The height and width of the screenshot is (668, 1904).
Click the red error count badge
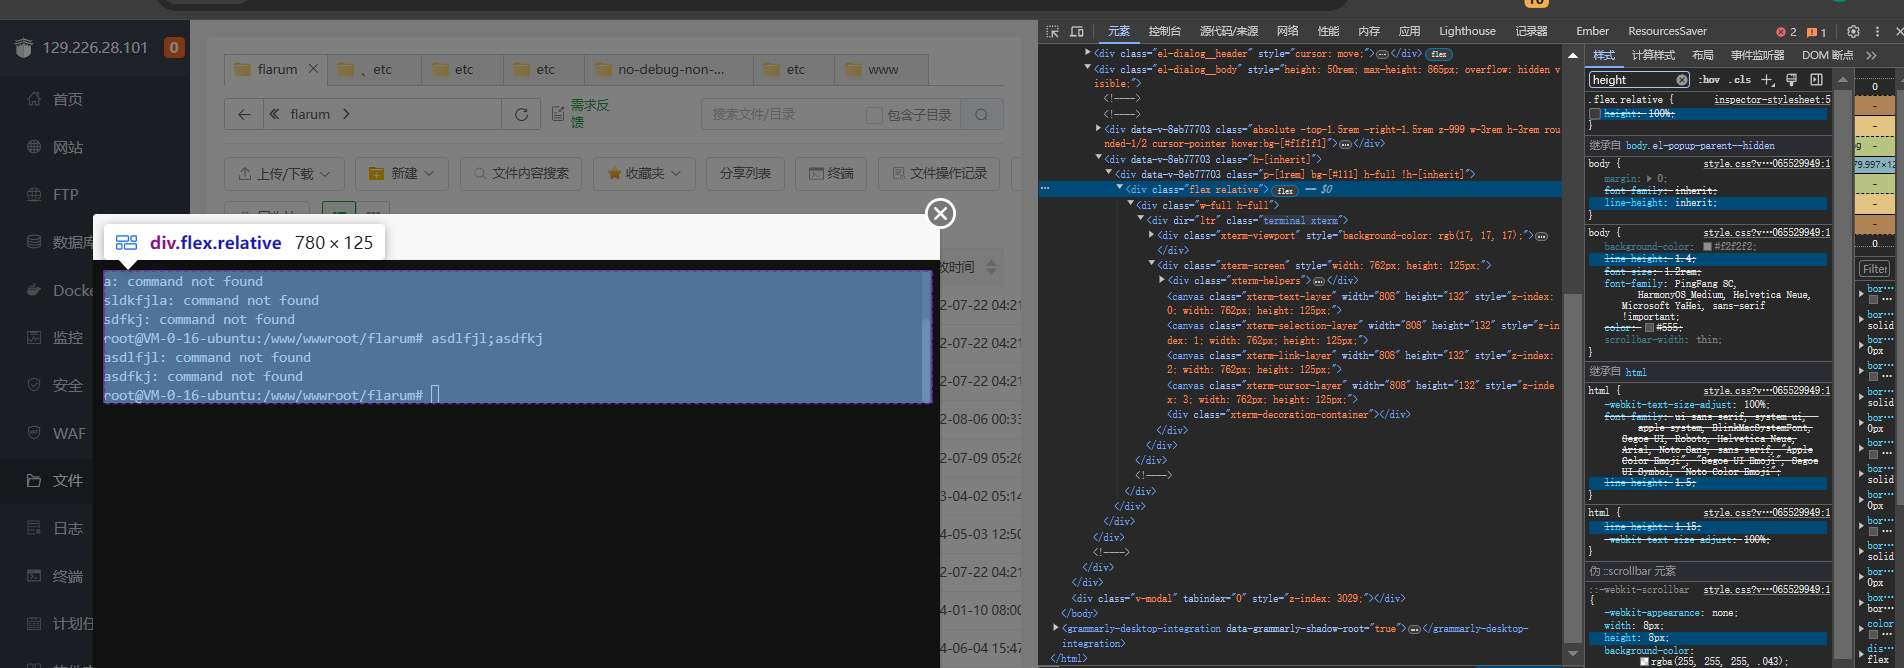[x=1786, y=32]
